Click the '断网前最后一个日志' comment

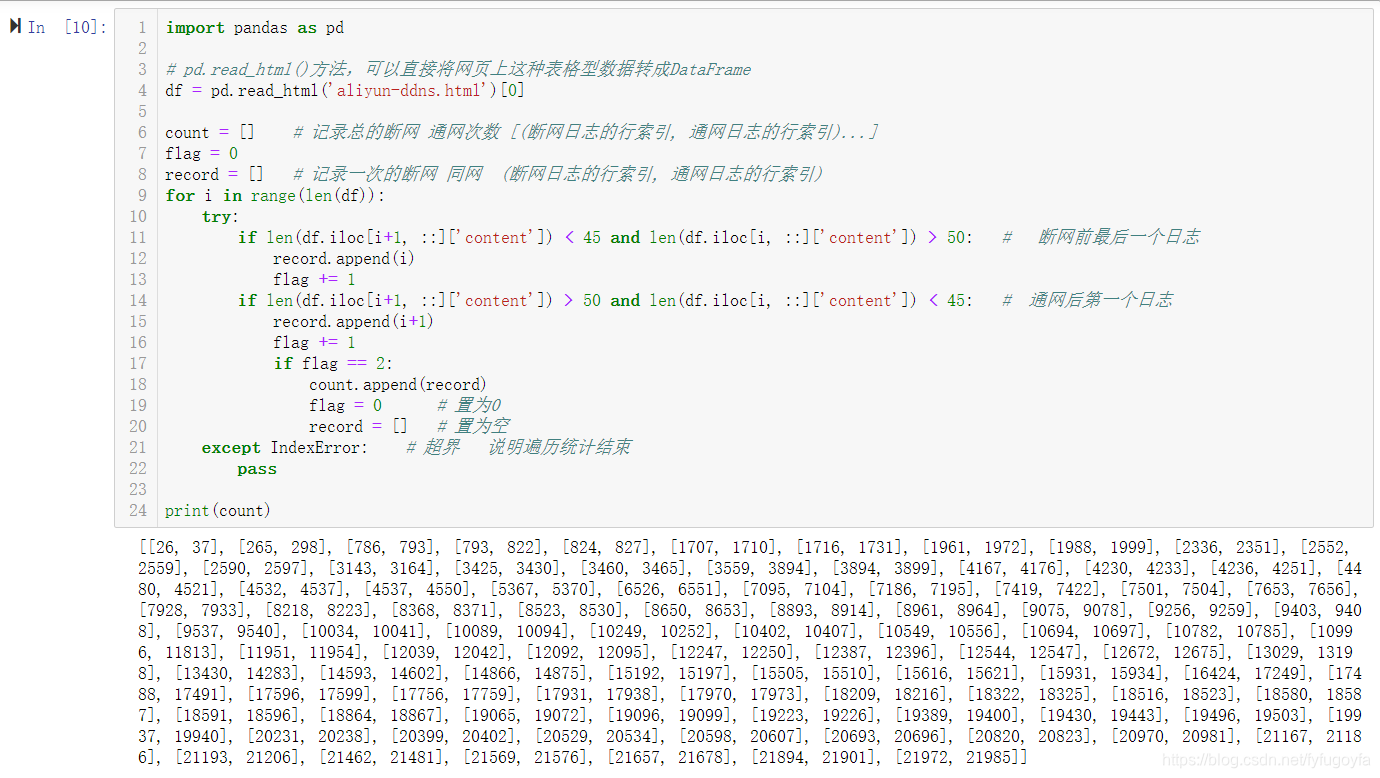(x=1119, y=237)
